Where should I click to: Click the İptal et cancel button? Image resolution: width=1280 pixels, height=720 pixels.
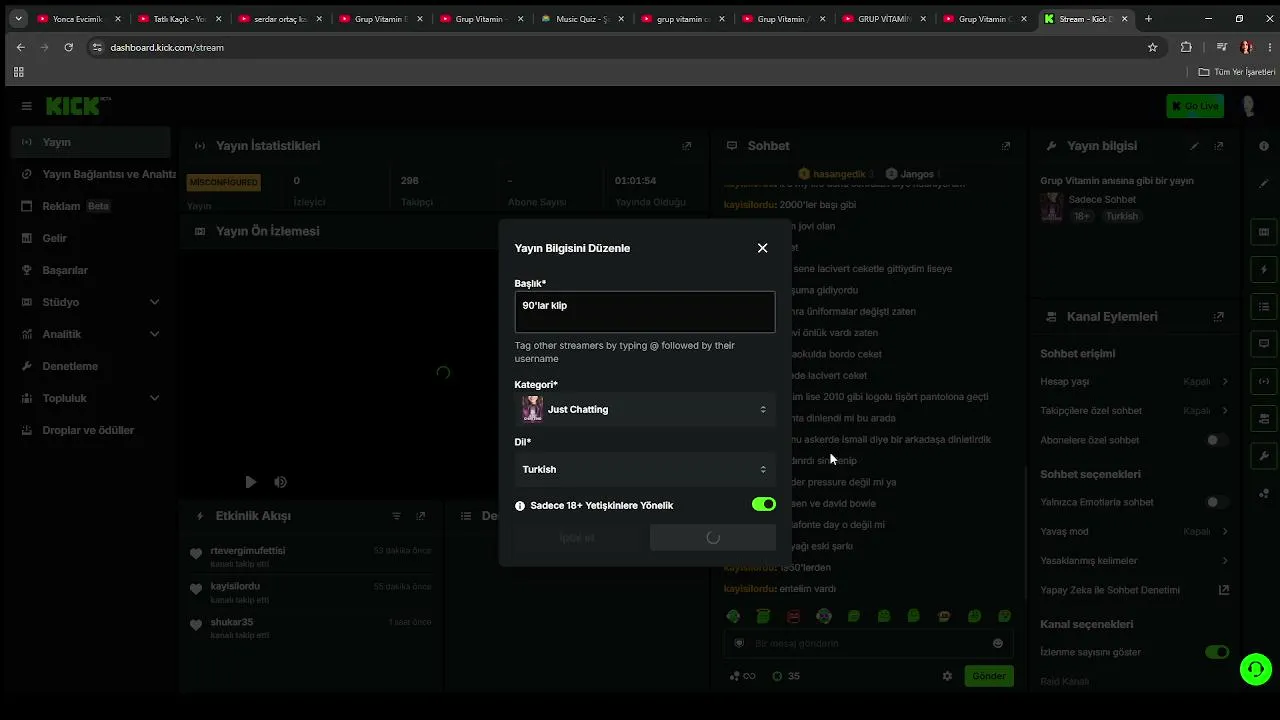(577, 538)
